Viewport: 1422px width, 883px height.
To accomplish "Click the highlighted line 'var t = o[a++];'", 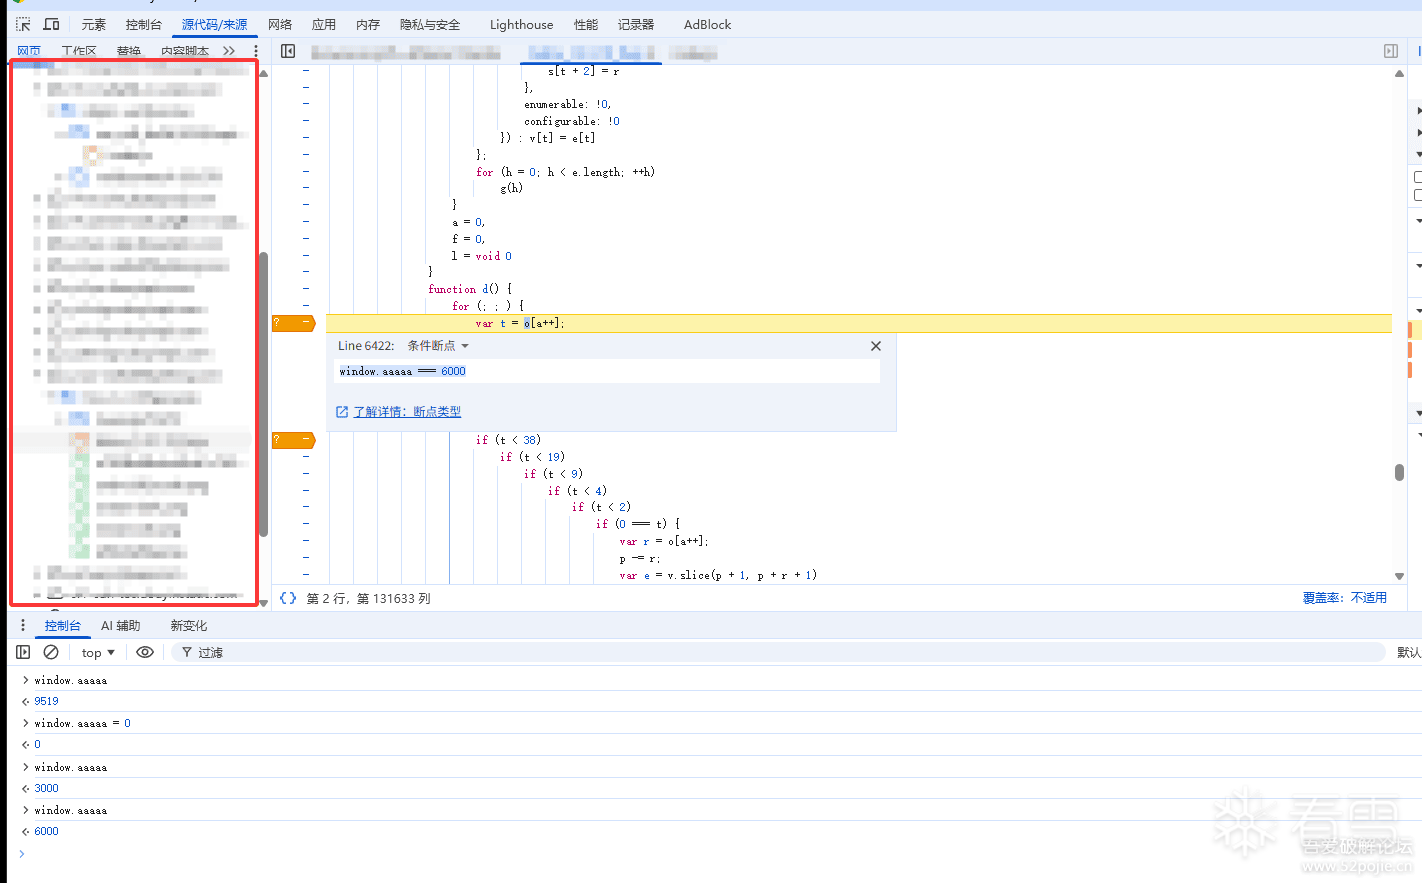I will coord(520,323).
